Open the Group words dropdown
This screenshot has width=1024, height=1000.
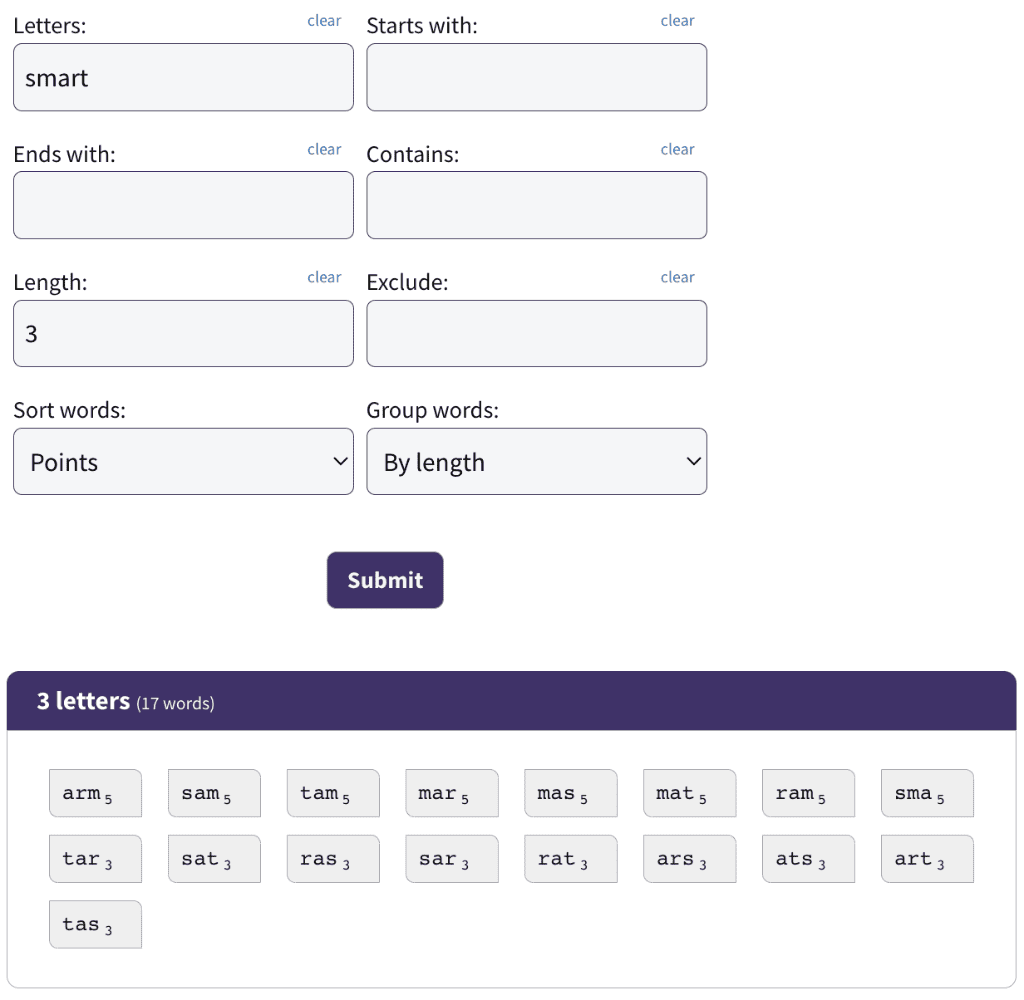pos(536,462)
